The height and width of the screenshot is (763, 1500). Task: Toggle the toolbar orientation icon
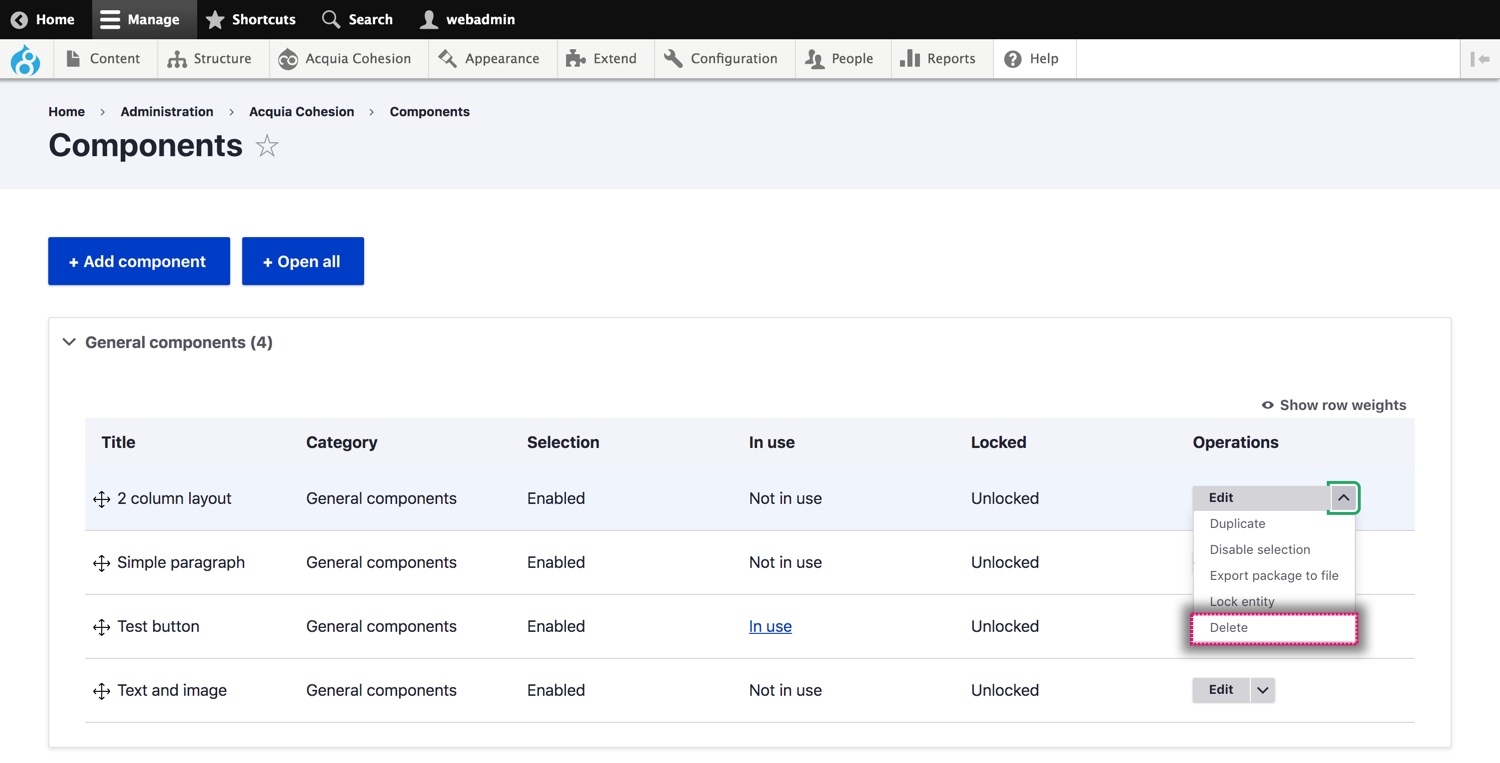tap(1480, 59)
